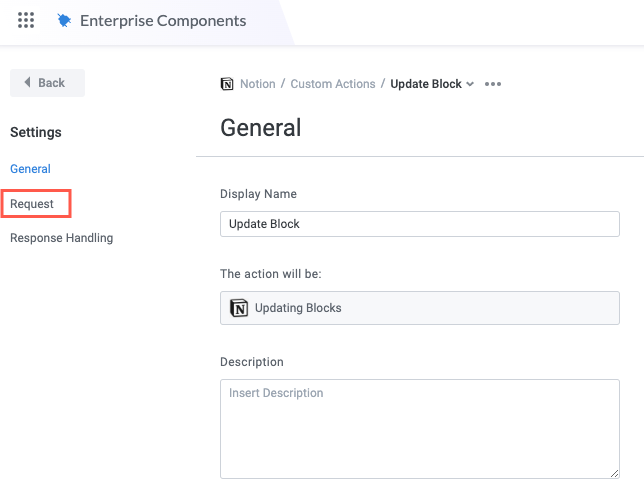Click the Display Name field label
Screen dimensions: 644x492
(x=258, y=194)
